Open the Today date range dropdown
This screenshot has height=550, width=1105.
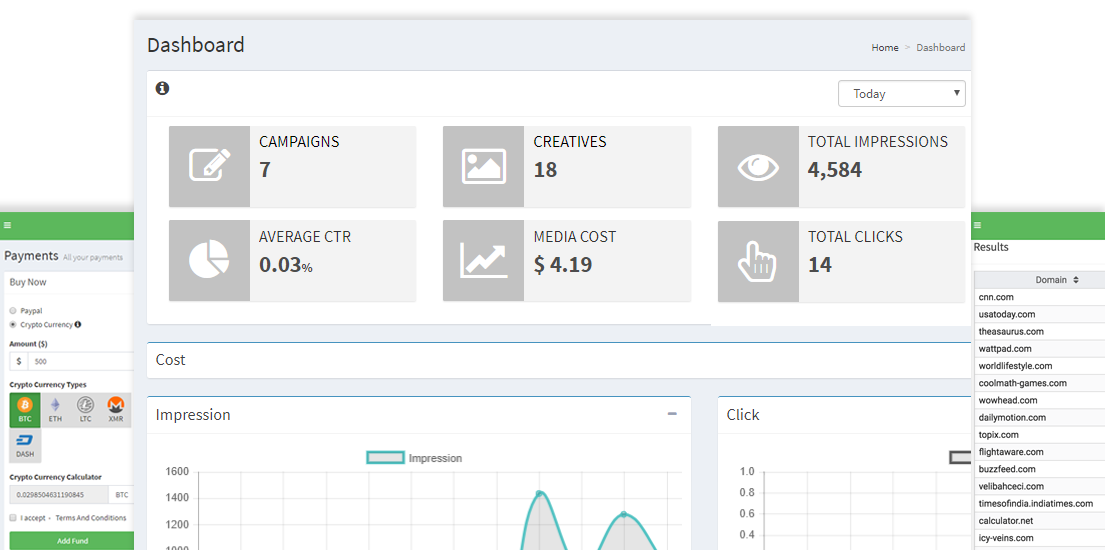pyautogui.click(x=901, y=93)
